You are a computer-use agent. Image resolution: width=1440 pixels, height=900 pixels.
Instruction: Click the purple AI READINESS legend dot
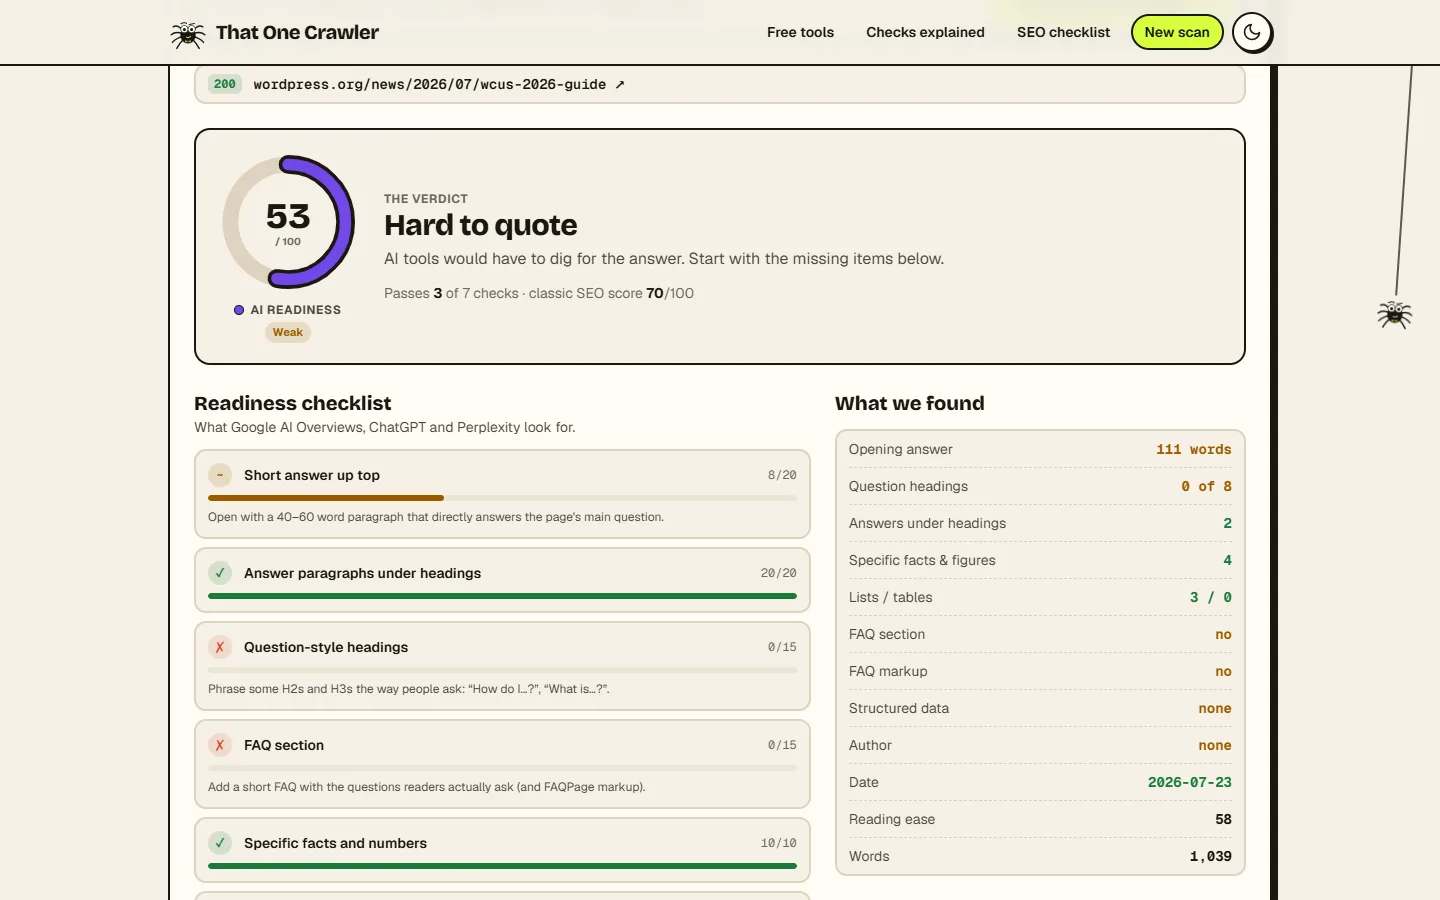point(239,310)
